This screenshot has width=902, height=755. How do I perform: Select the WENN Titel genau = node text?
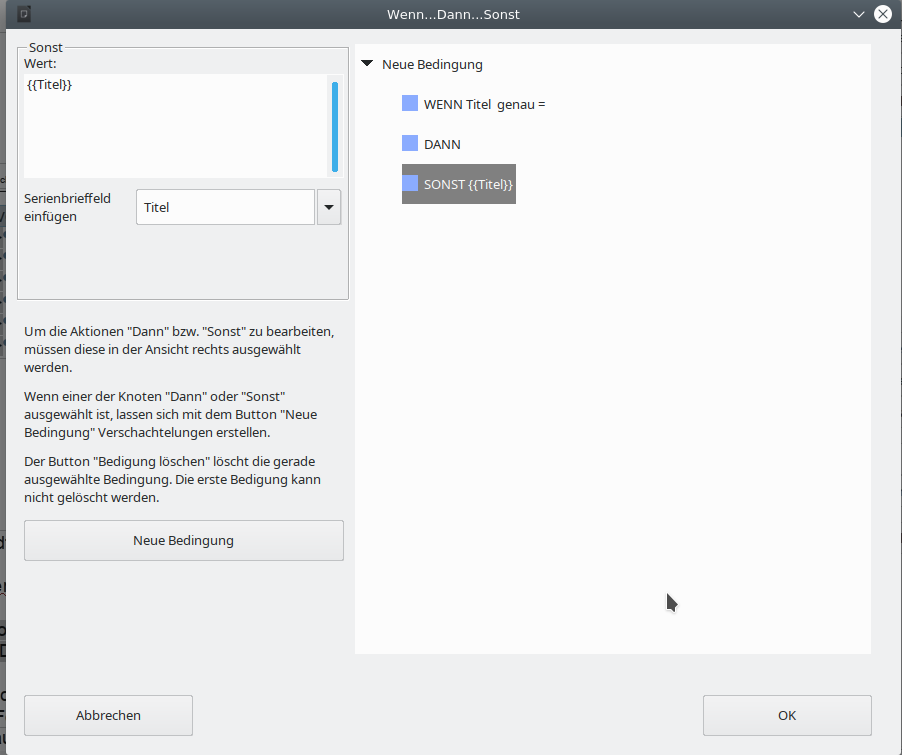tap(484, 104)
